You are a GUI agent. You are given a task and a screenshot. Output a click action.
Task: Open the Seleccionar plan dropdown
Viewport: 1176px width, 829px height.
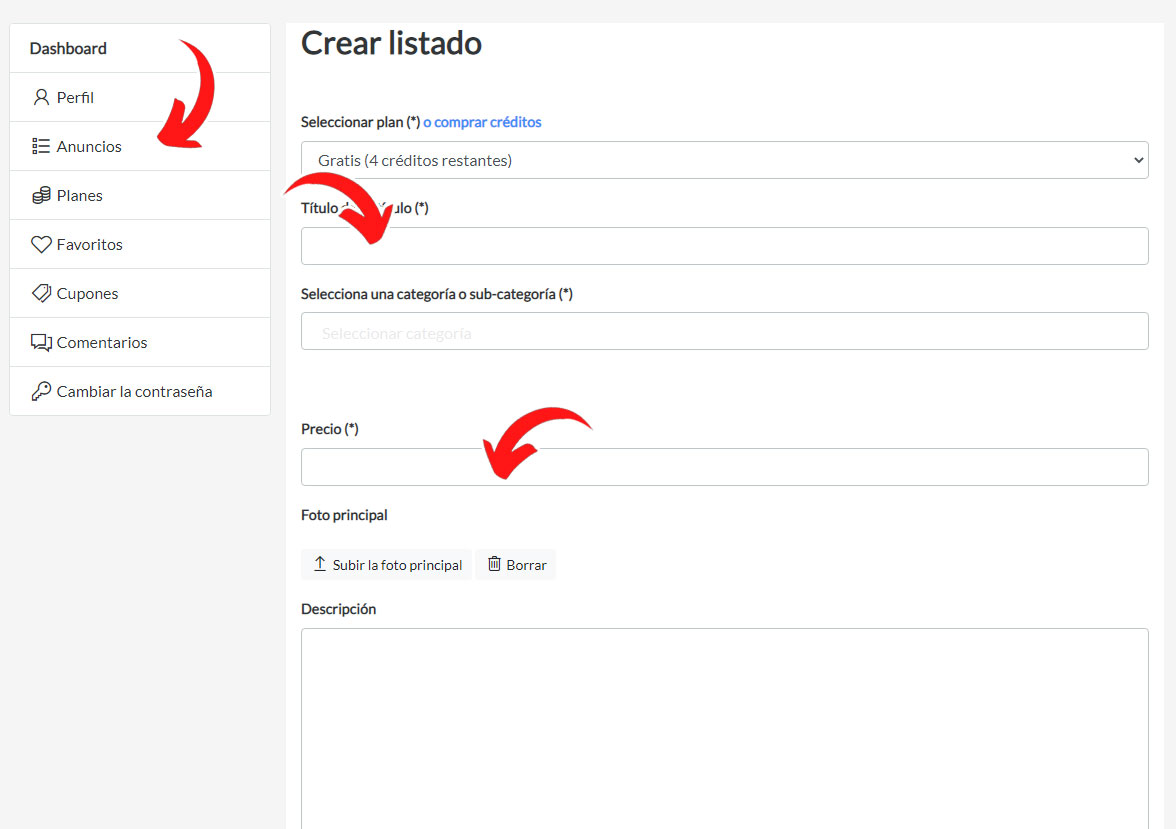pyautogui.click(x=724, y=160)
